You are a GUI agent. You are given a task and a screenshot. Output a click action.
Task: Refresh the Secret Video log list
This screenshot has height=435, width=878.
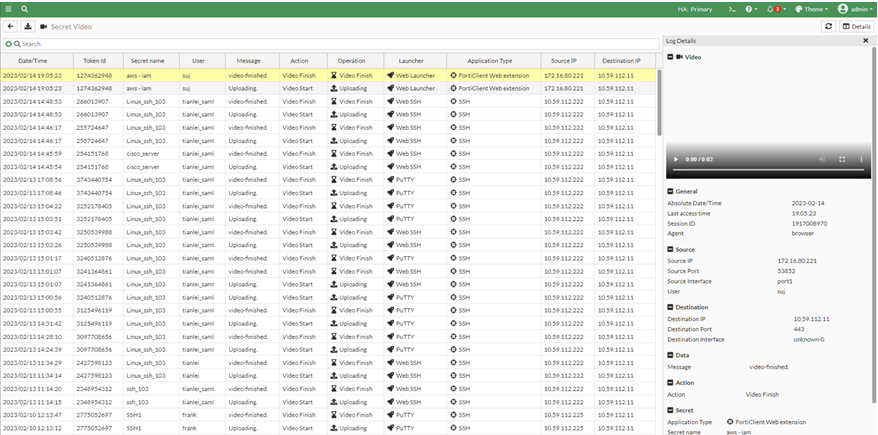click(x=829, y=26)
